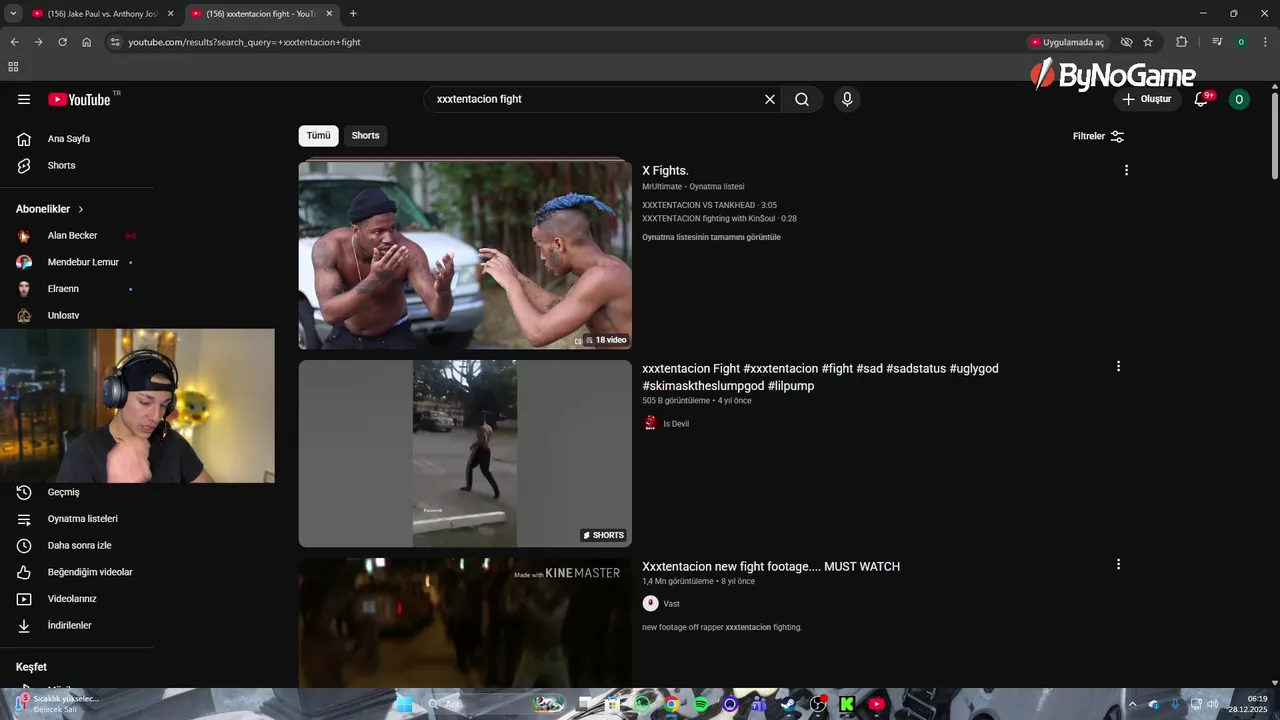
Task: Click Oynatma listesinin tamamını görüntüle link
Action: (x=711, y=237)
